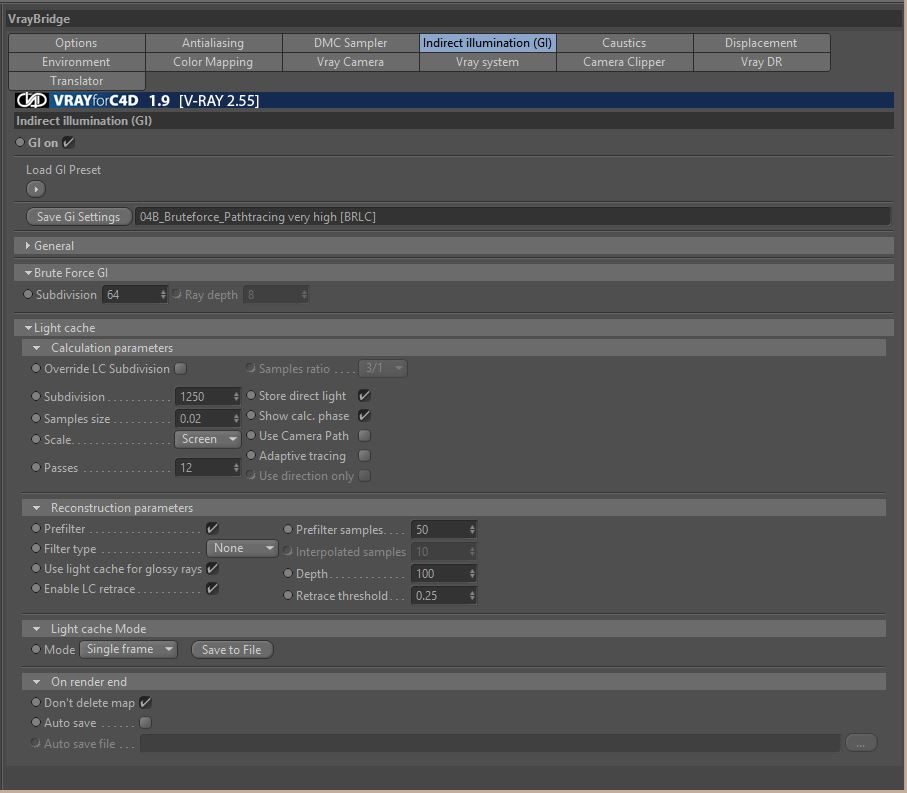Click the animation dot beside Store direct light
The image size is (907, 793).
click(x=251, y=396)
